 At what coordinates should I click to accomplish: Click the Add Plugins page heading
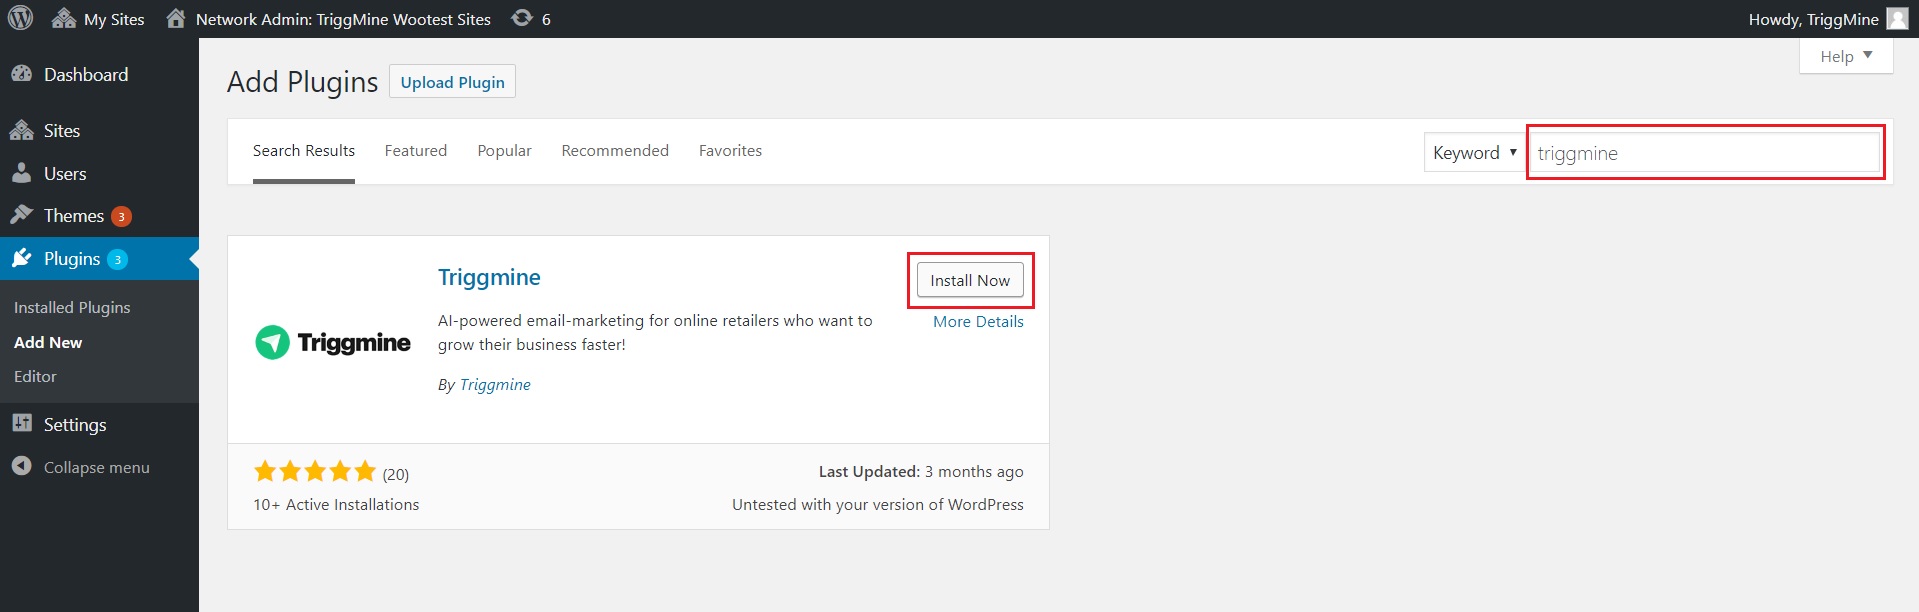tap(303, 82)
